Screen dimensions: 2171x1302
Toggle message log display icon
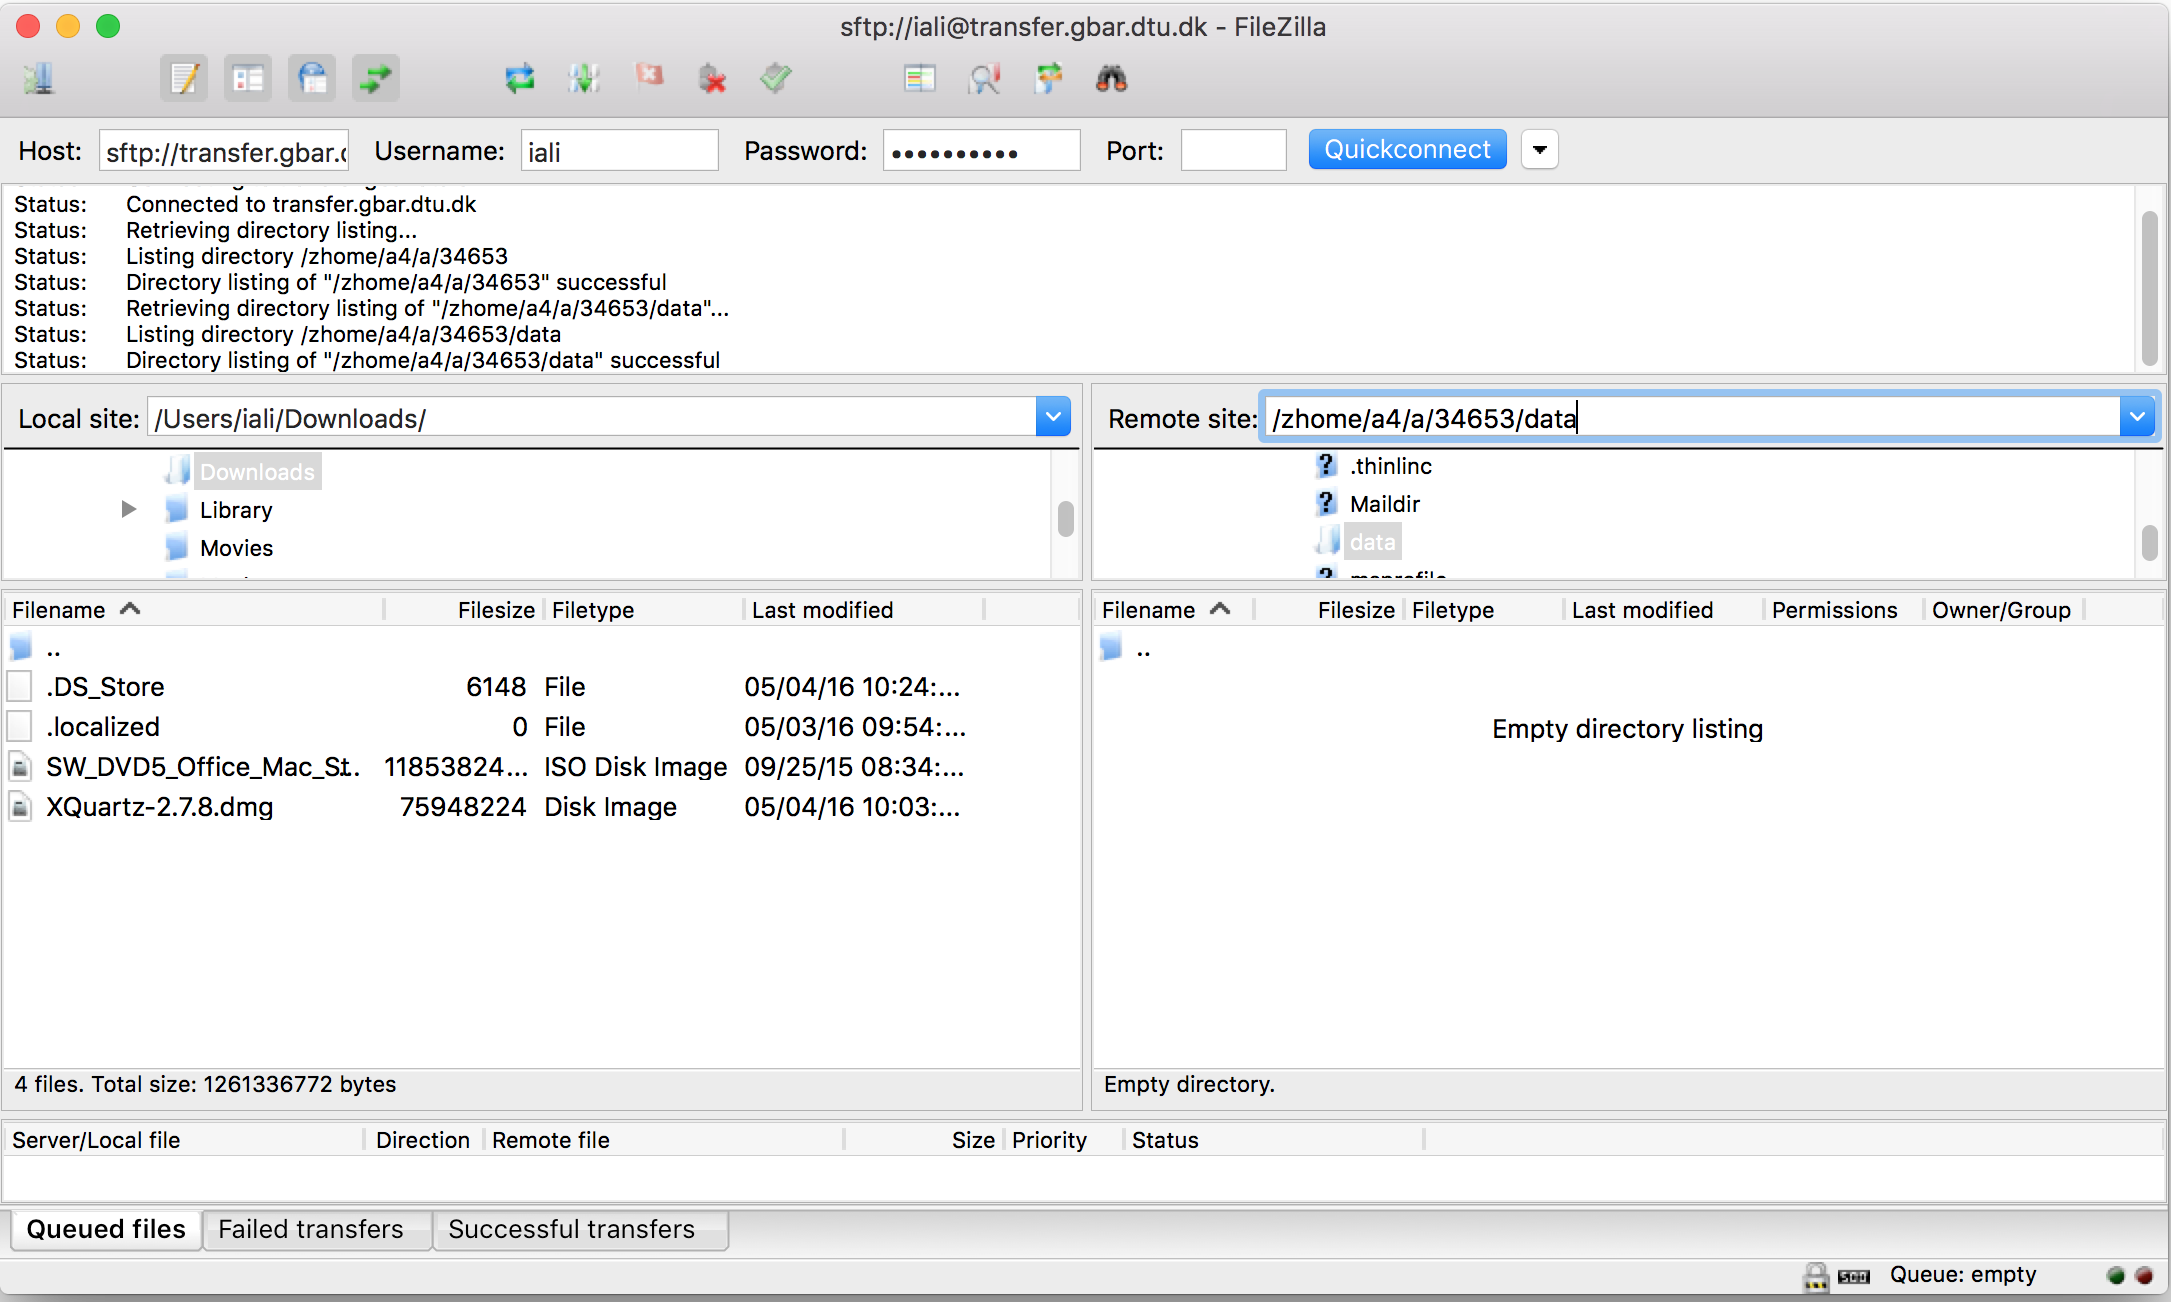pyautogui.click(x=184, y=78)
